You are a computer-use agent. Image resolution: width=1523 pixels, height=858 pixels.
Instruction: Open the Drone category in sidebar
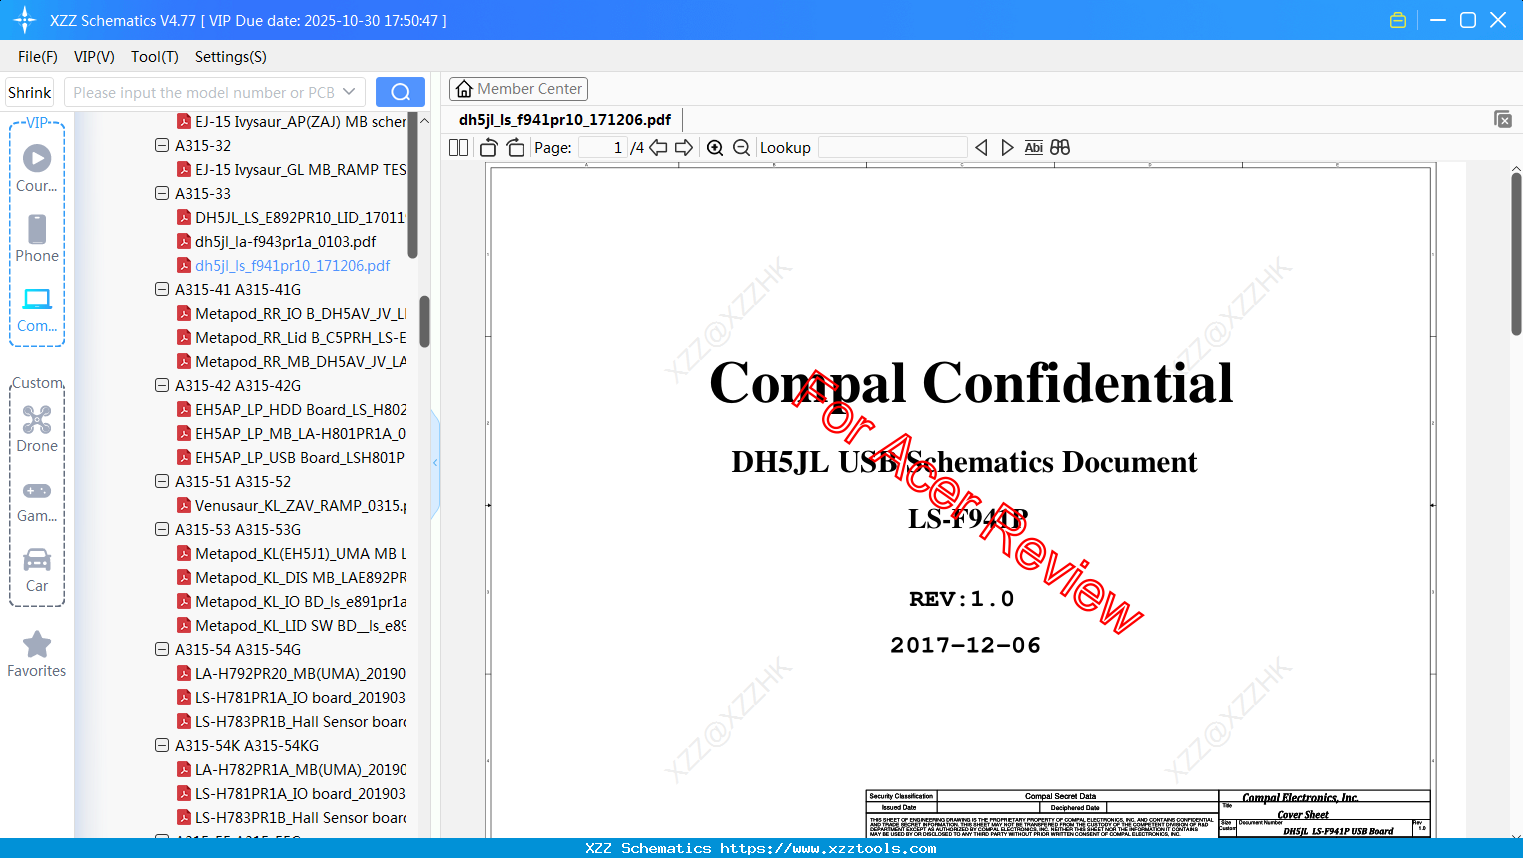point(37,429)
